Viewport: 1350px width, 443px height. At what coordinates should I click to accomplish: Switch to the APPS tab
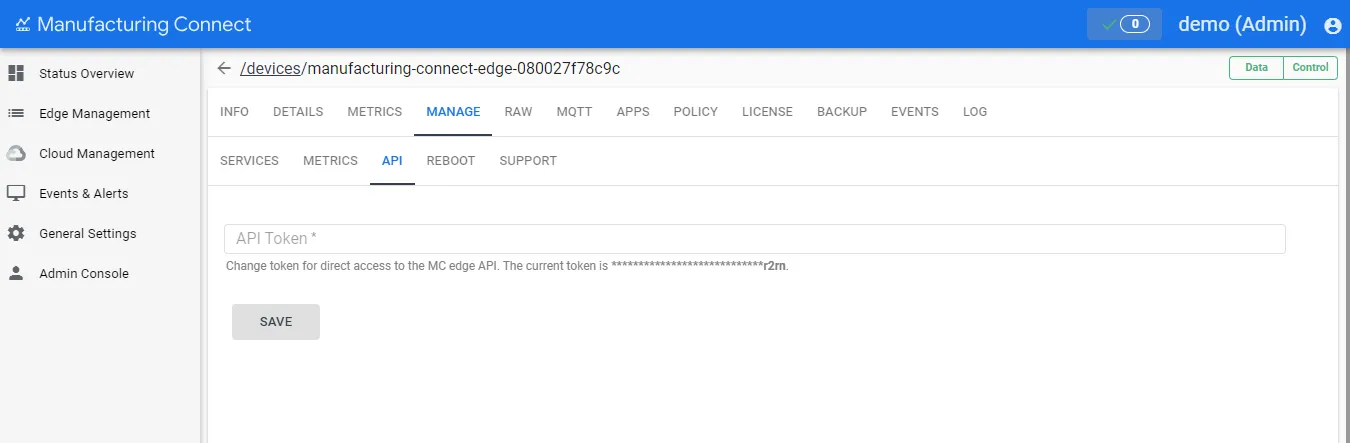click(x=633, y=112)
